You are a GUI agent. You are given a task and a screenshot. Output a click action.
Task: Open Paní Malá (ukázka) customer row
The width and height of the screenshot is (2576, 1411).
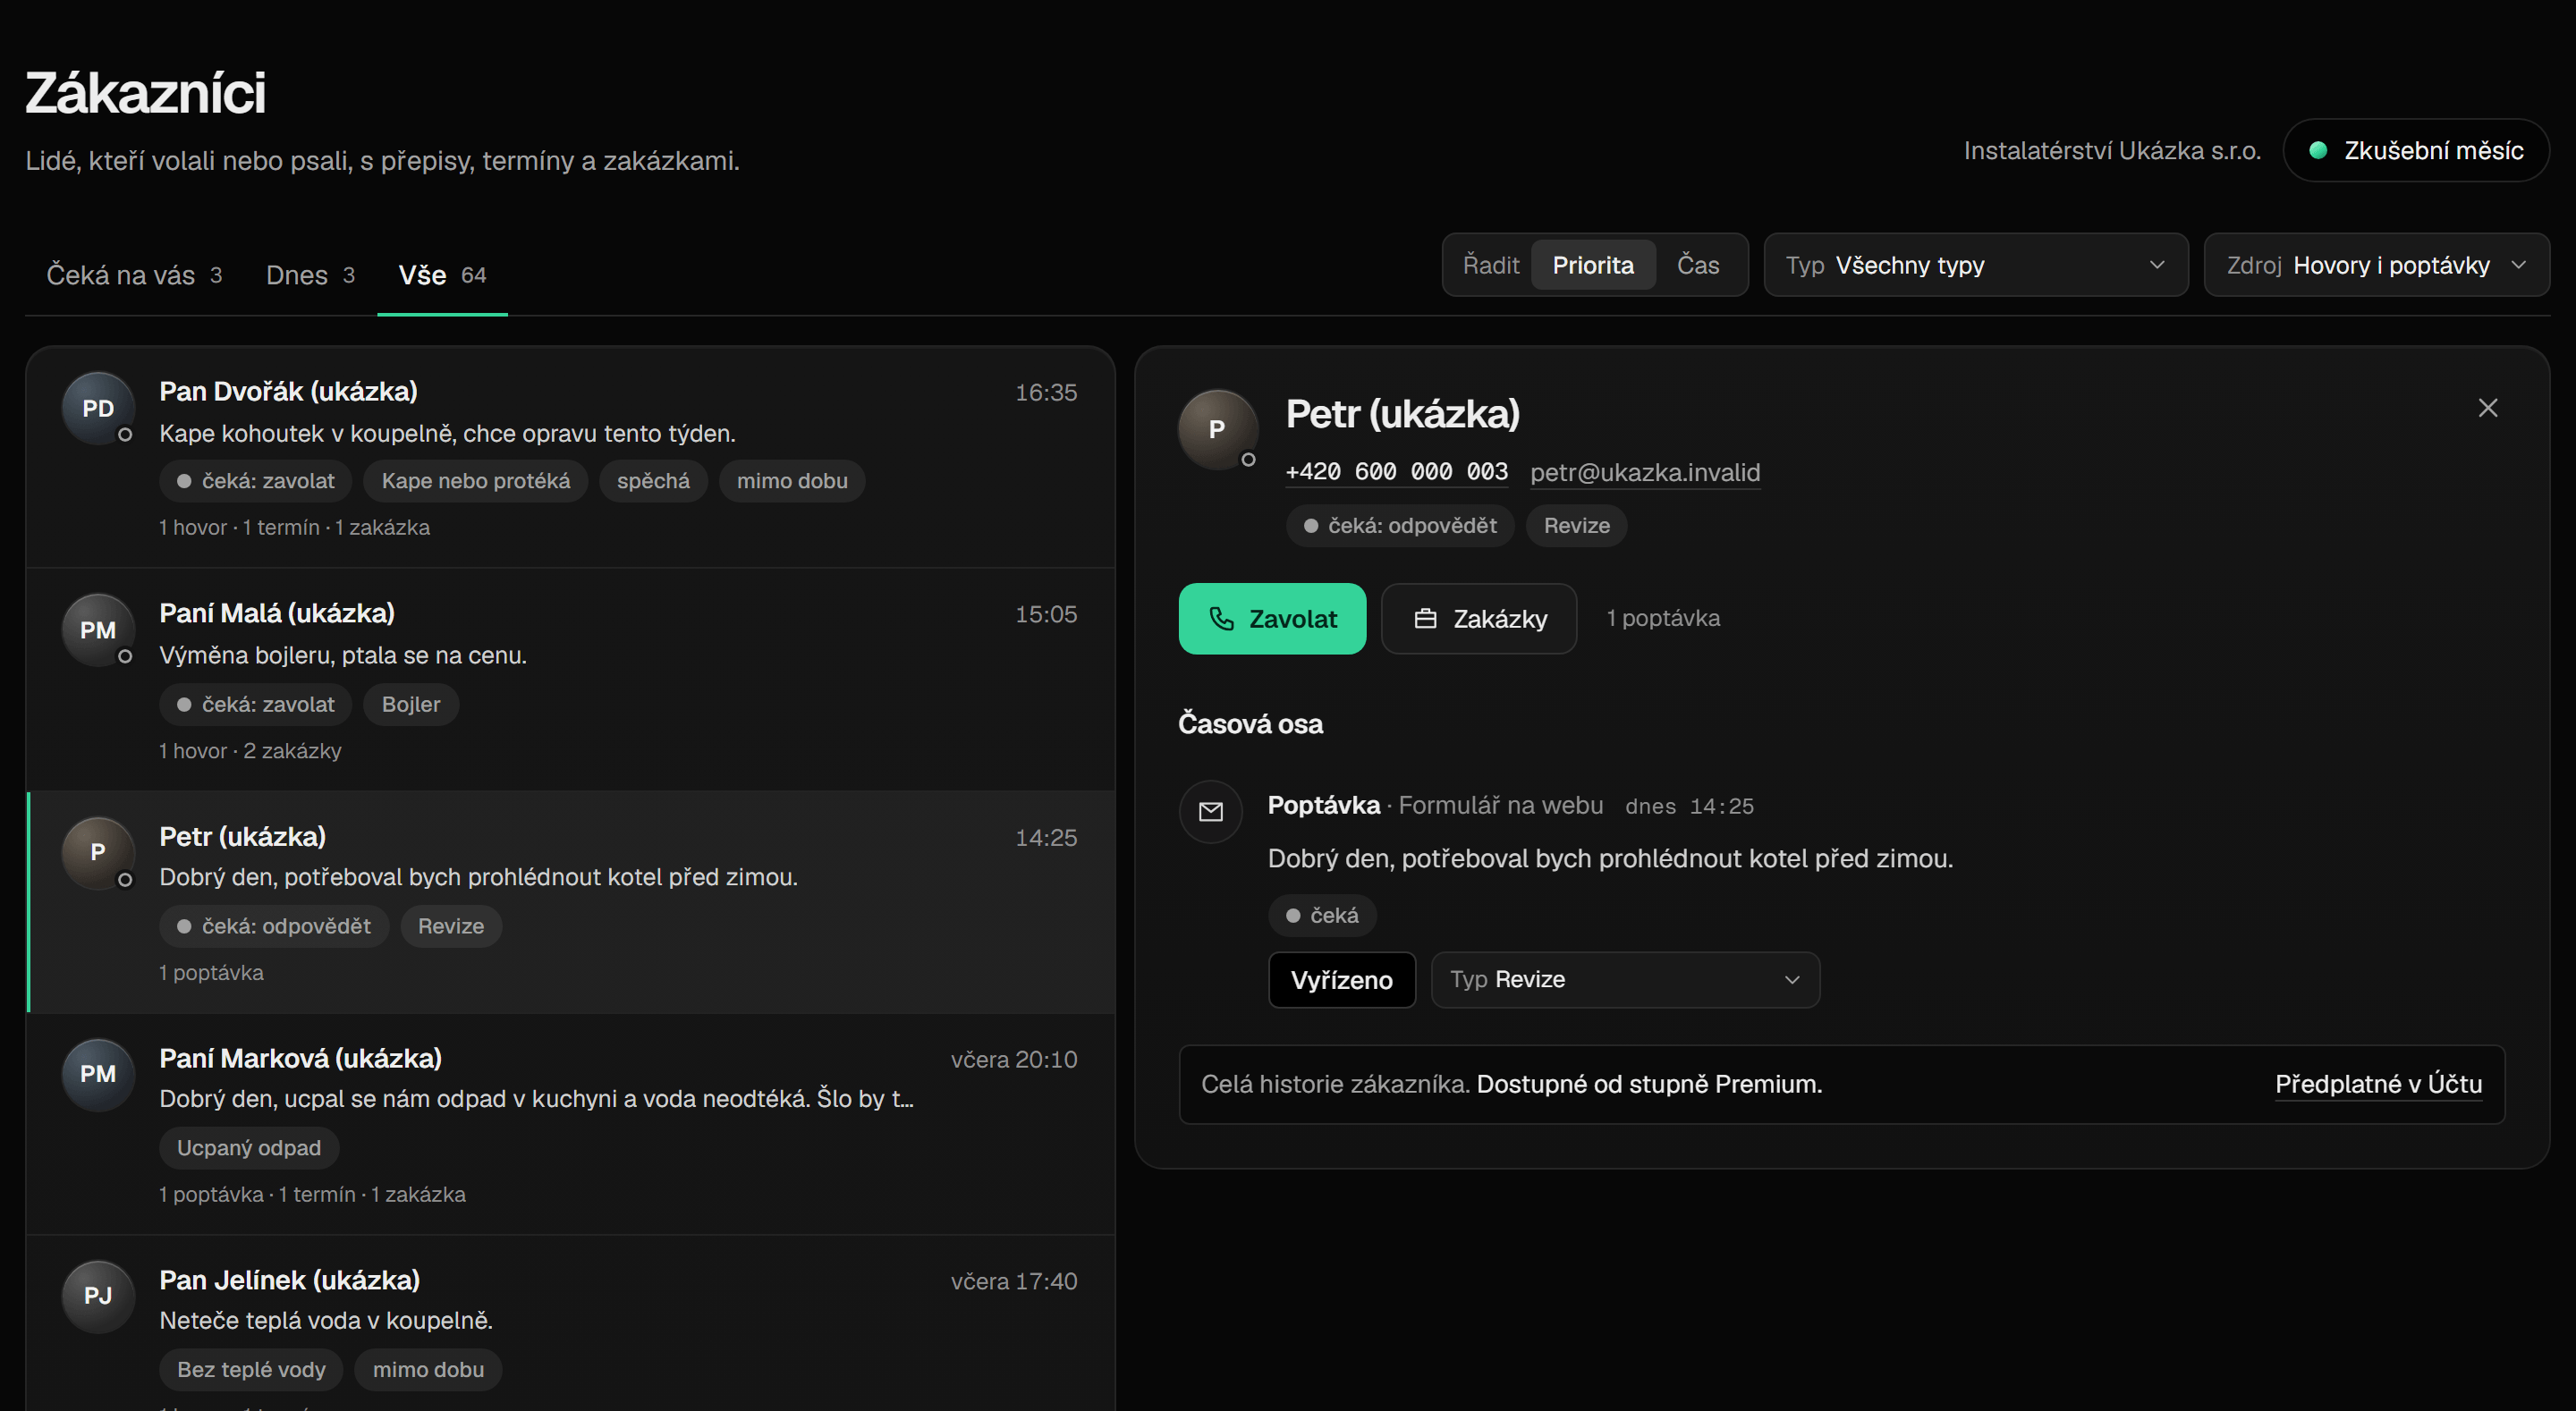click(571, 679)
